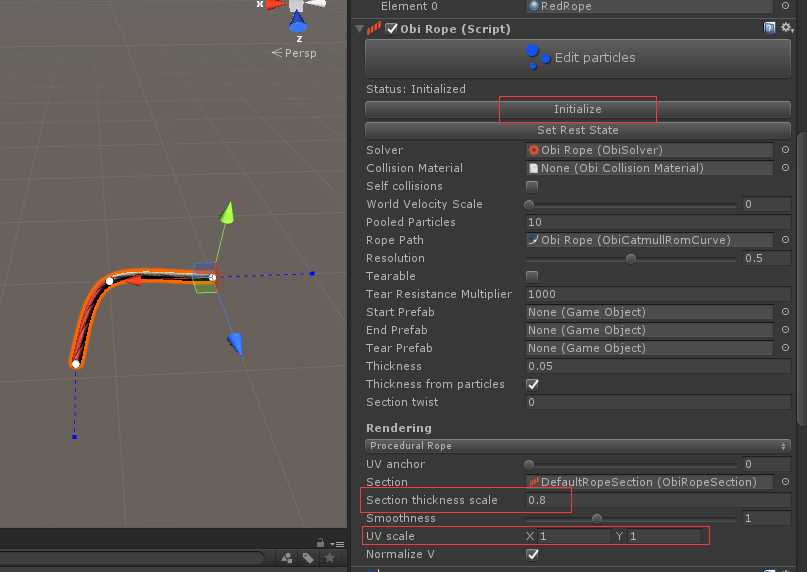807x572 pixels.
Task: Click the Edit particles button
Action: pos(577,58)
